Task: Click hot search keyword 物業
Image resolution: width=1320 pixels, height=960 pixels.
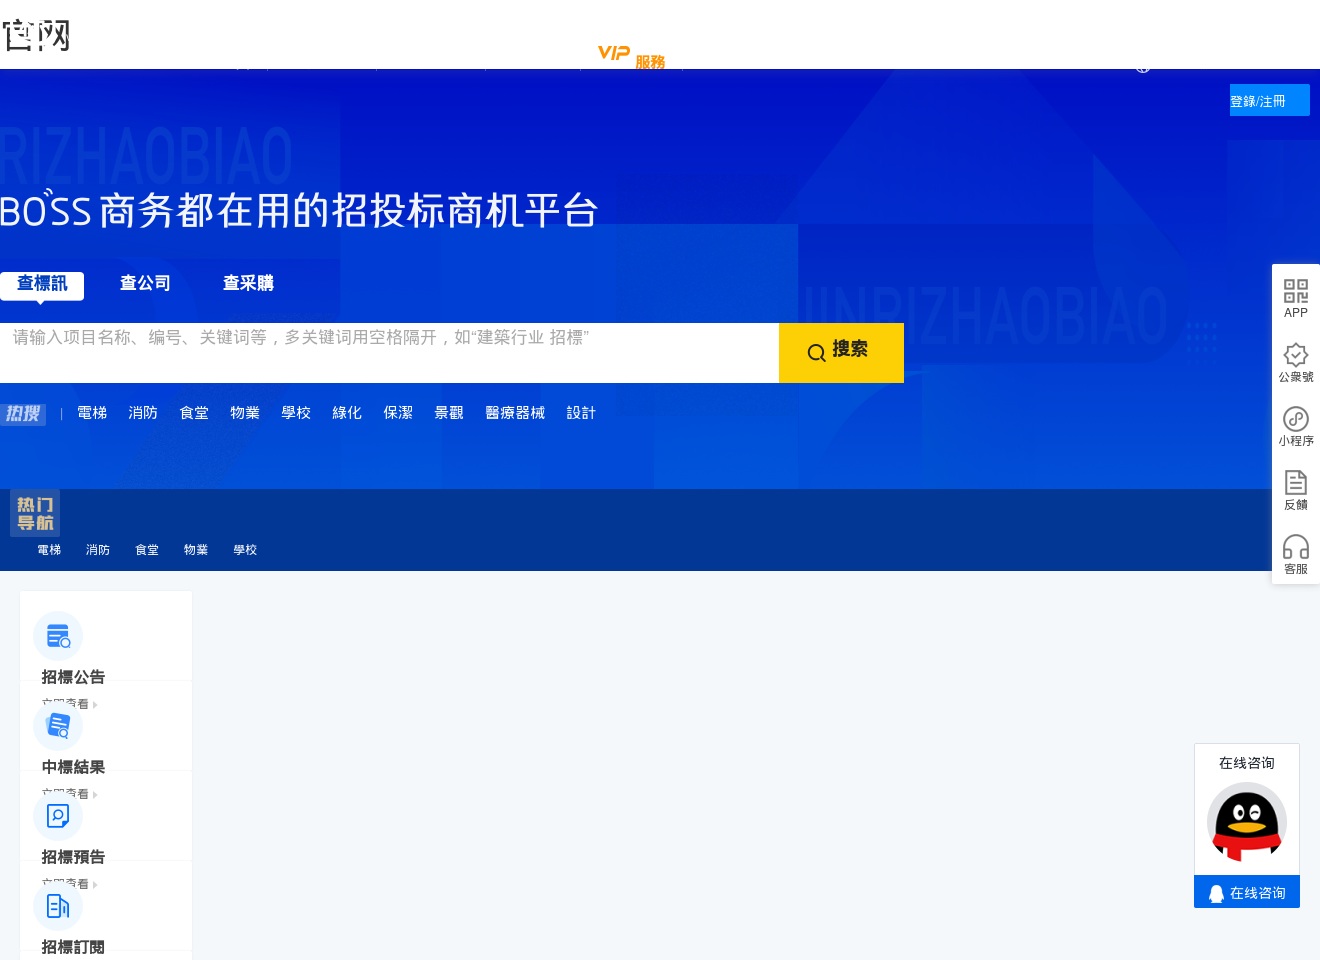Action: [x=245, y=413]
